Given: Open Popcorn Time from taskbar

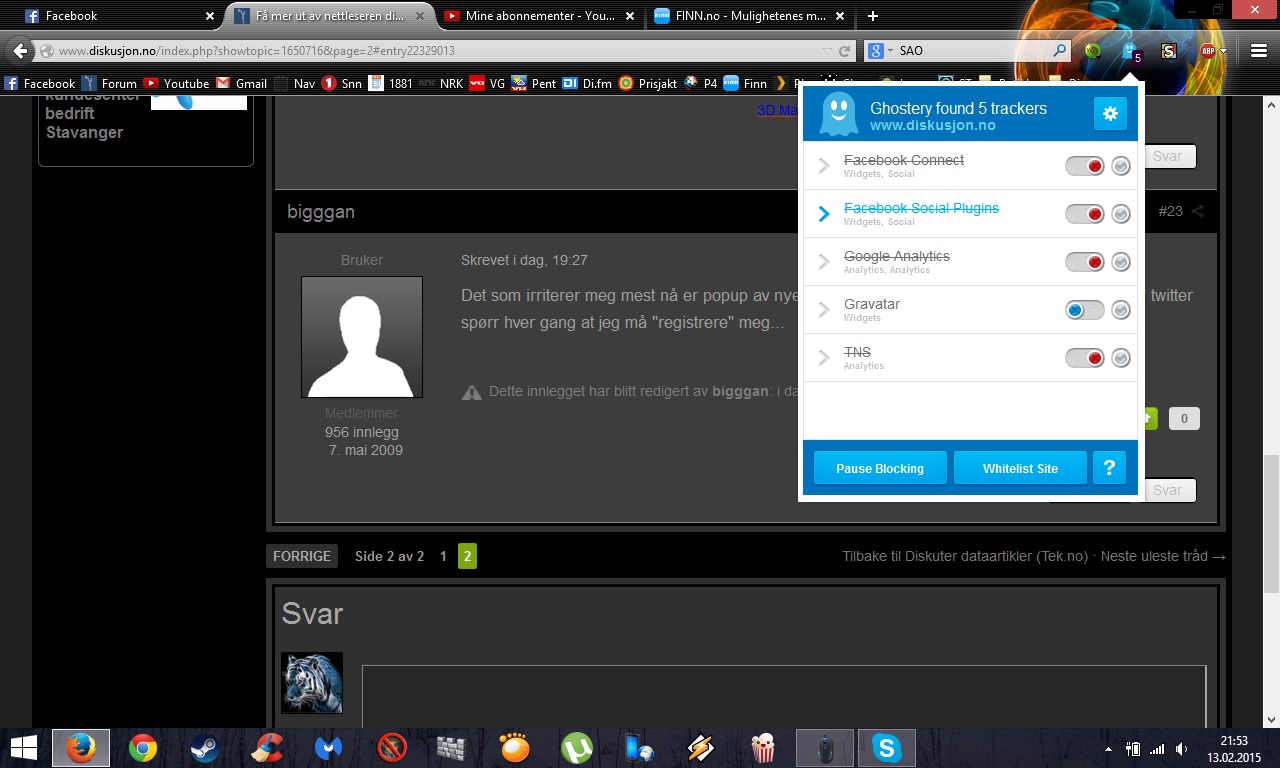Looking at the screenshot, I should [763, 748].
